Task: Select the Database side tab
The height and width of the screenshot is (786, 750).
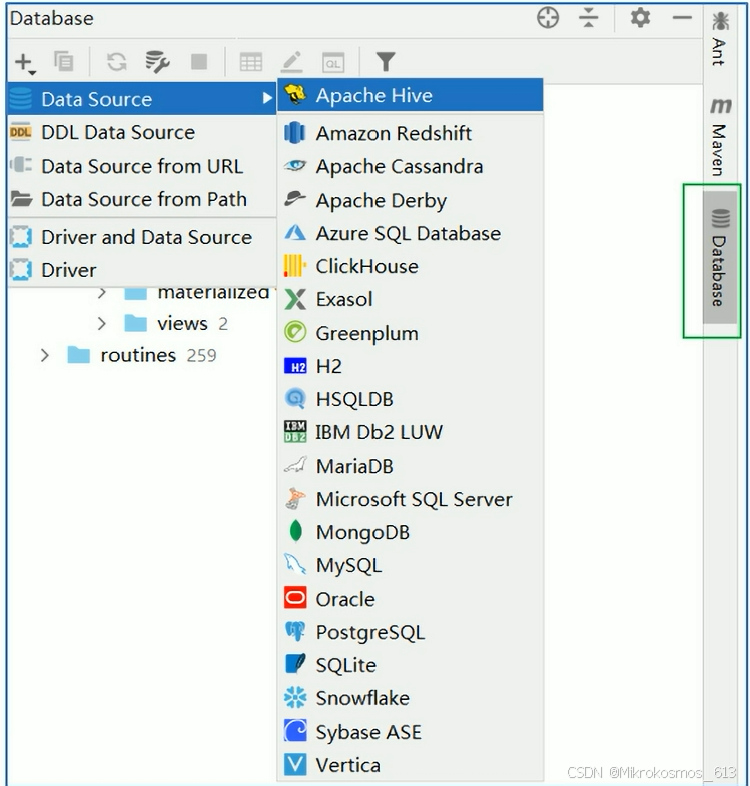Action: 720,258
